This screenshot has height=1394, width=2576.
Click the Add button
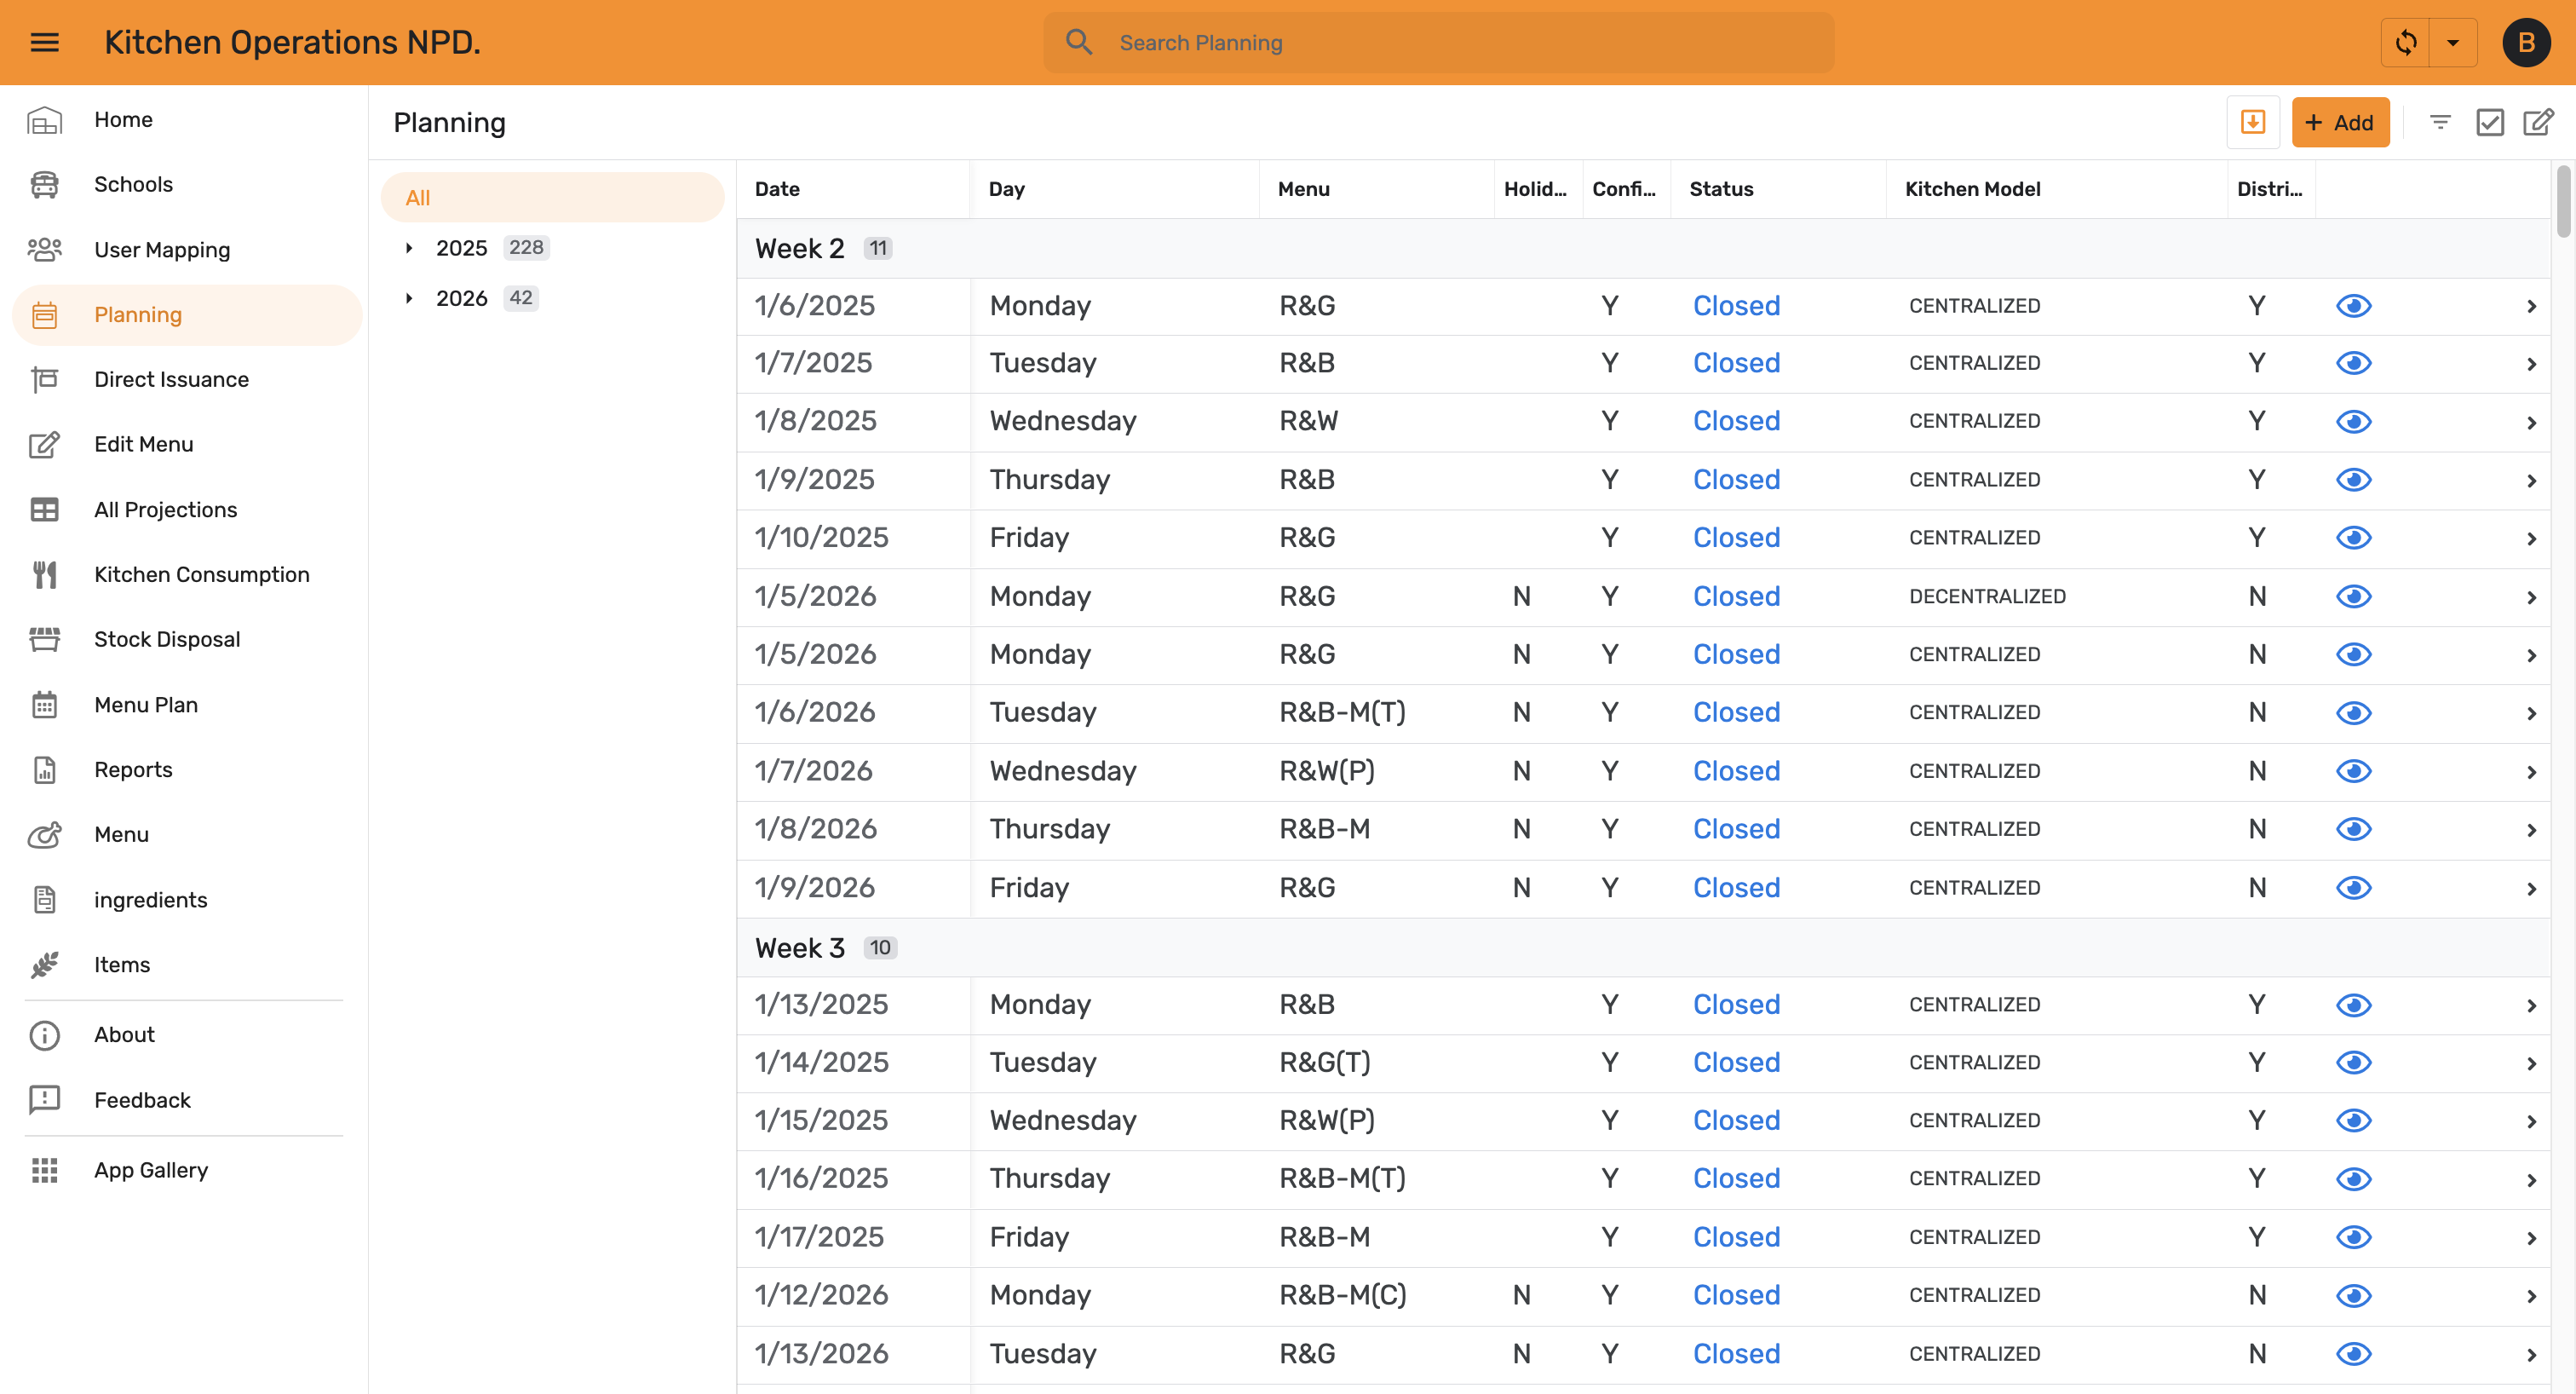pyautogui.click(x=2340, y=122)
